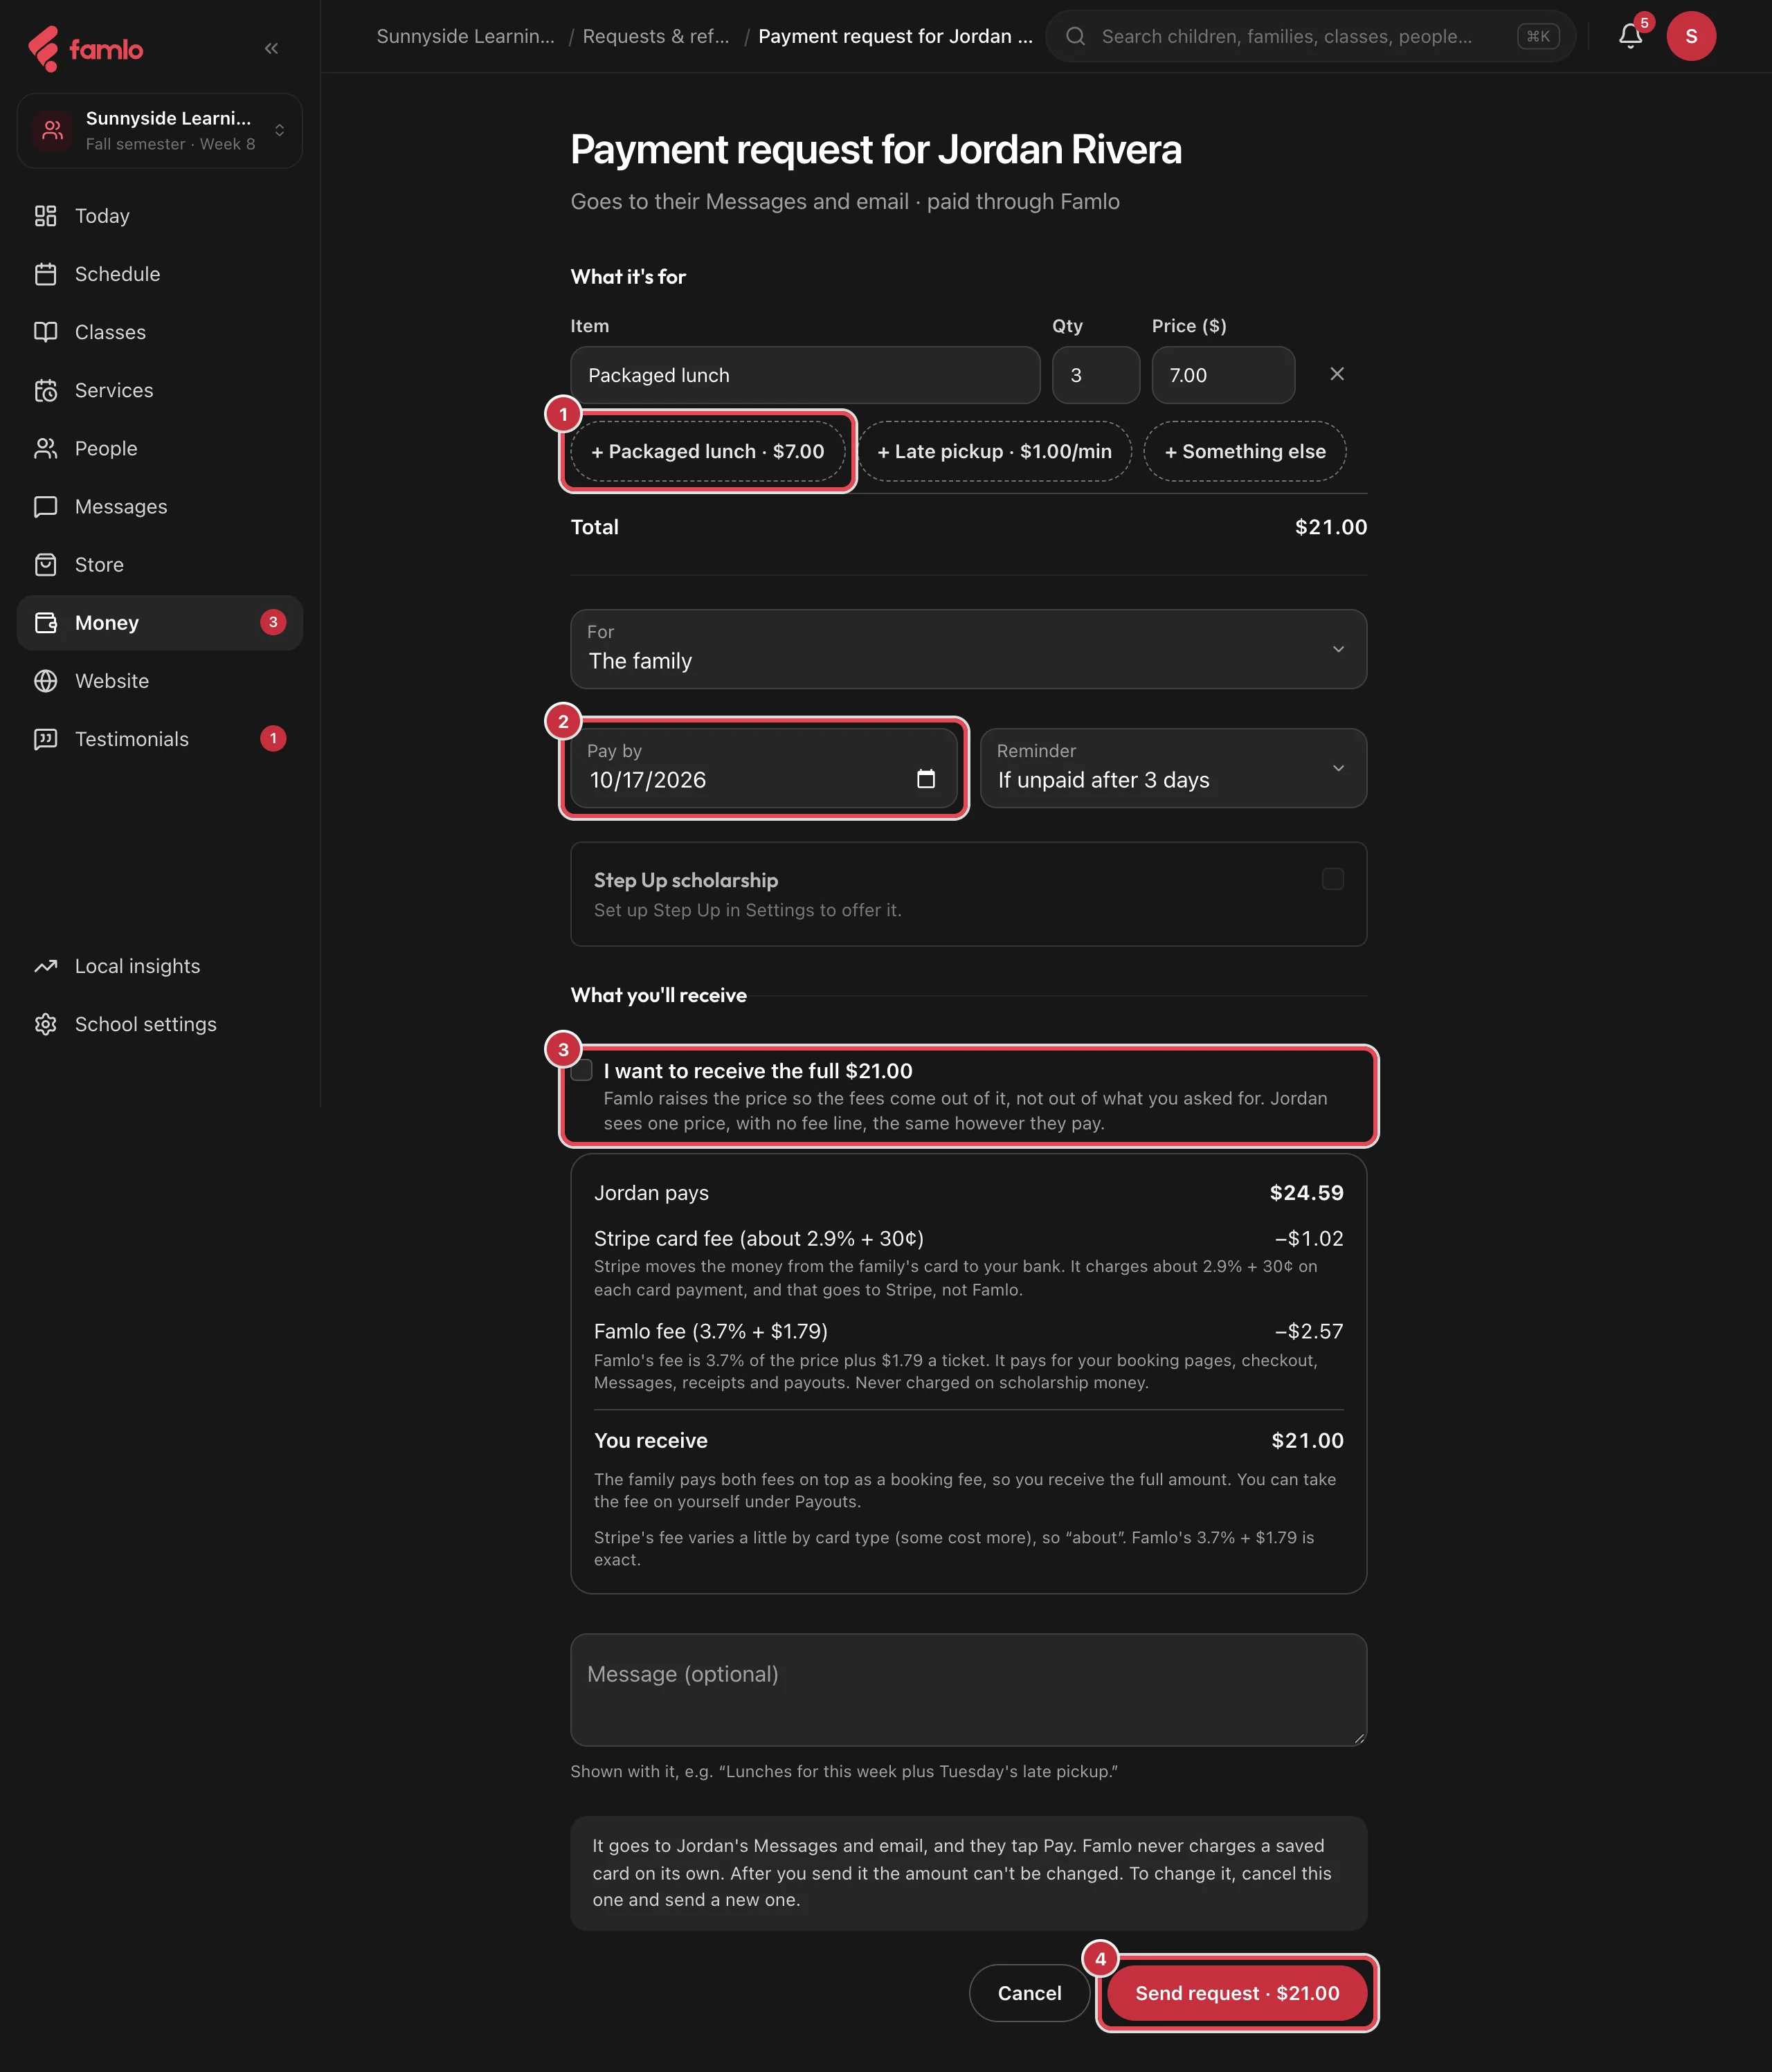Open the Reminder dropdown
This screenshot has height=2072, width=1772.
click(1173, 768)
